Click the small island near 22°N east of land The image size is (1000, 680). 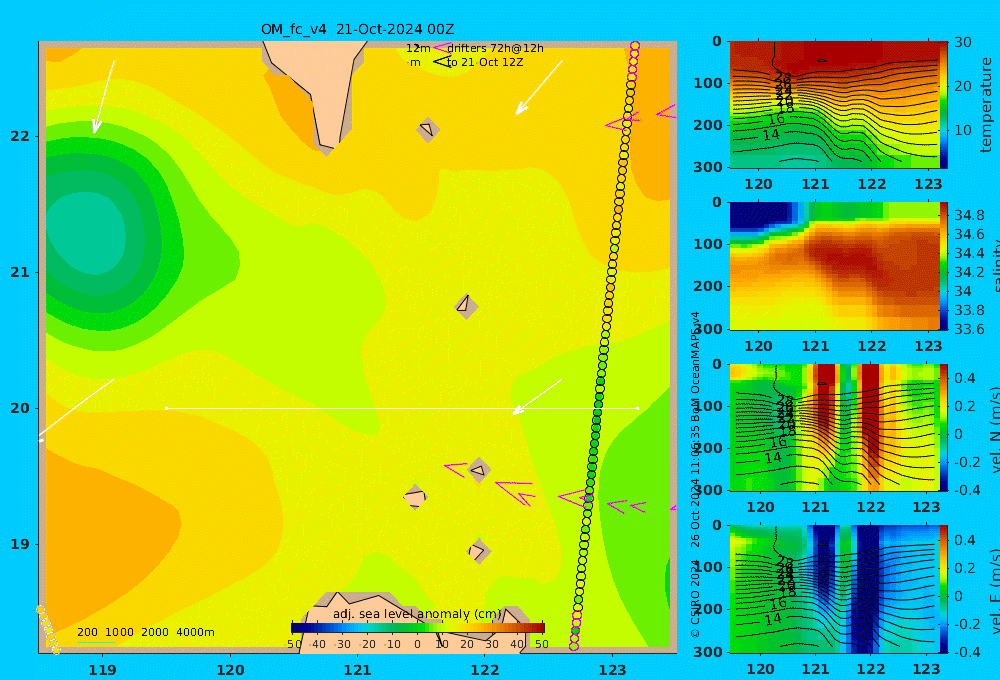[427, 129]
